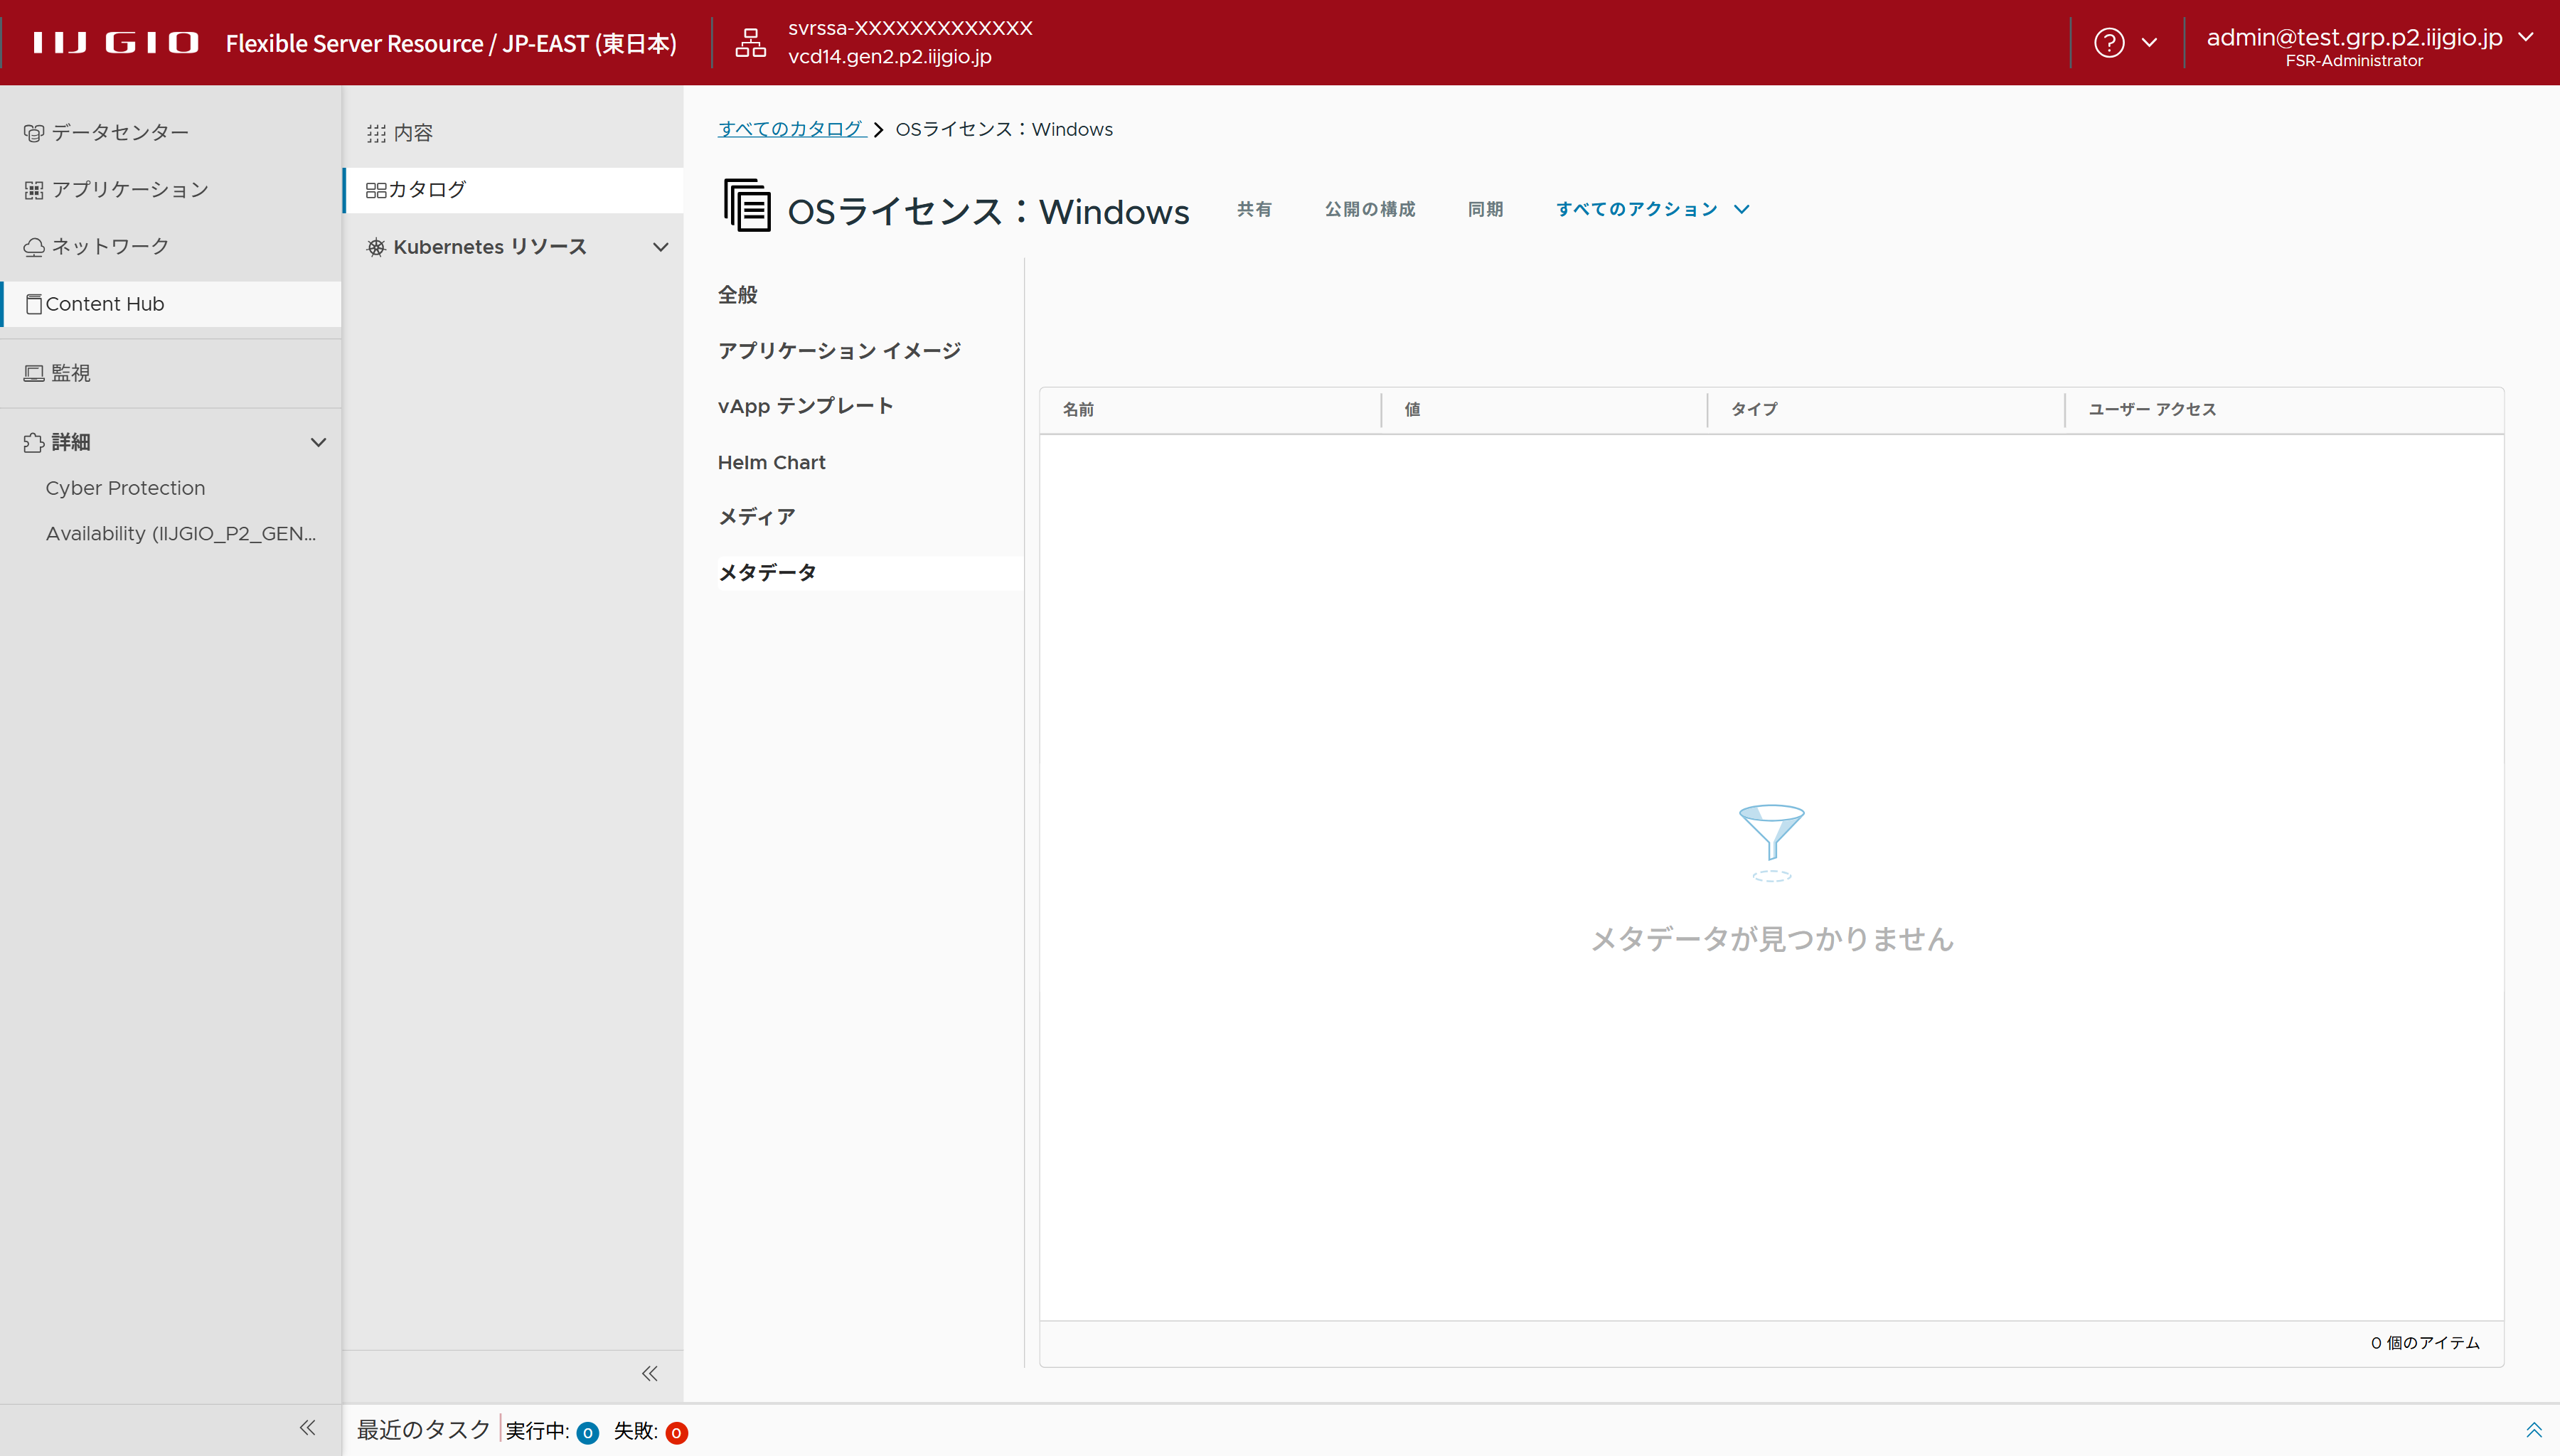Image resolution: width=2560 pixels, height=1456 pixels.
Task: Collapse the main left navigation sidebar
Action: 307,1428
